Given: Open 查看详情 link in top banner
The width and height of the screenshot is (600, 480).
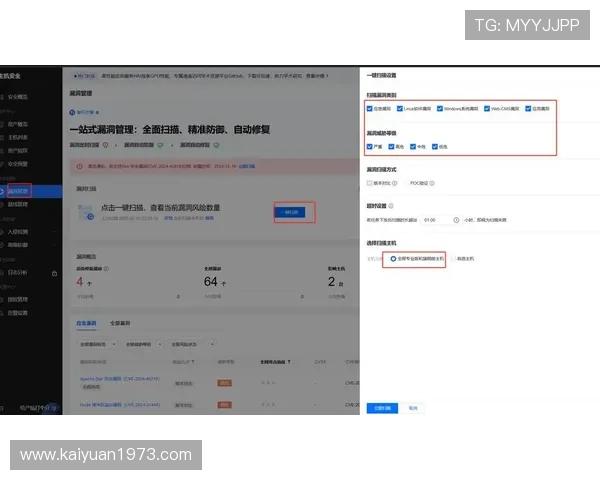Looking at the screenshot, I should pos(317,76).
